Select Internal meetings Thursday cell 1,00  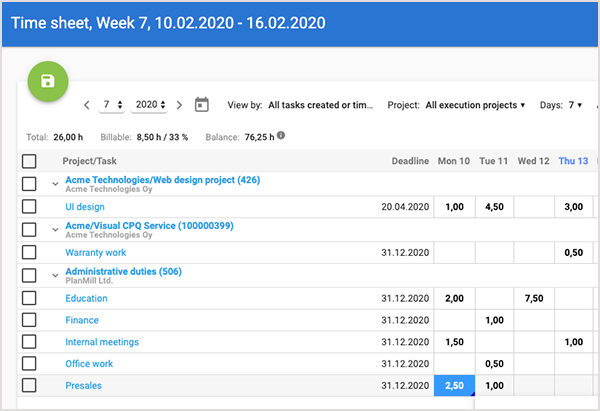pos(574,342)
